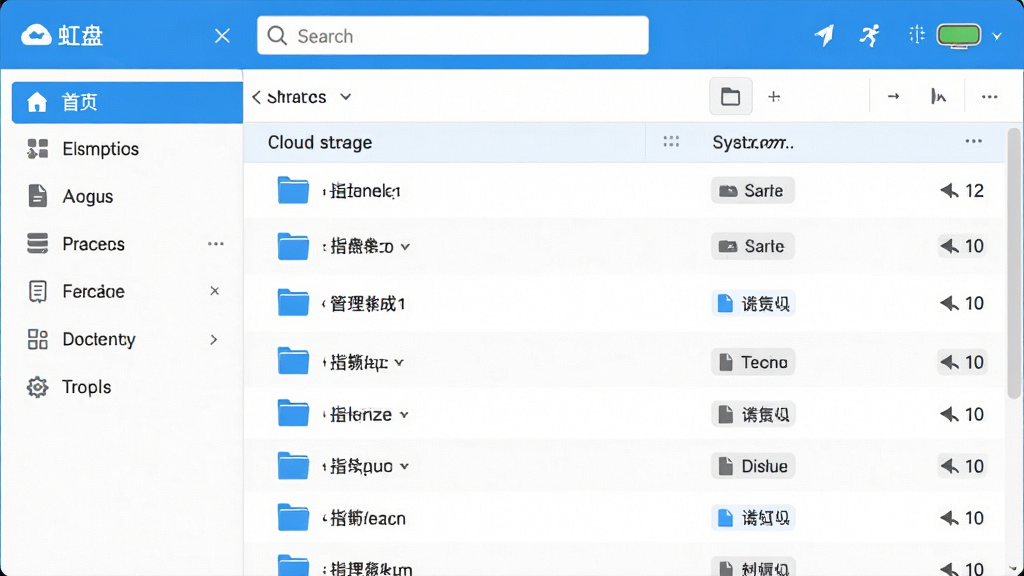Click the vertical scrollbar of the file list
Image resolution: width=1024 pixels, height=576 pixels.
coord(1014,263)
